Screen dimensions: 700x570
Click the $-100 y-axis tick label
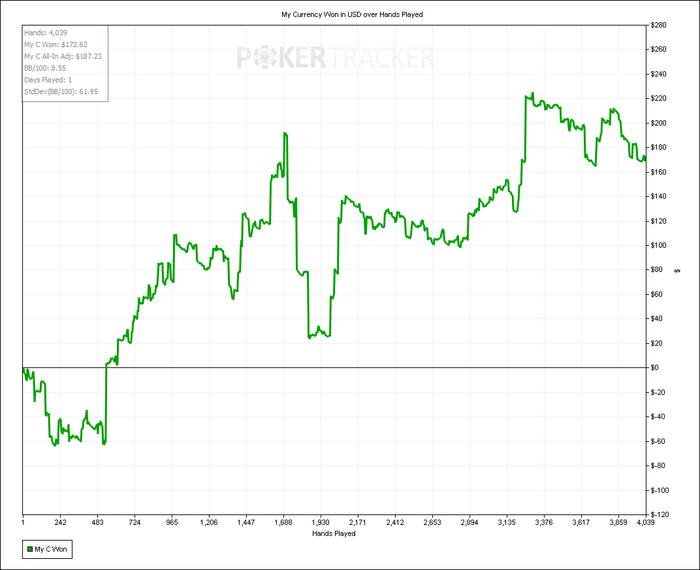[x=659, y=491]
